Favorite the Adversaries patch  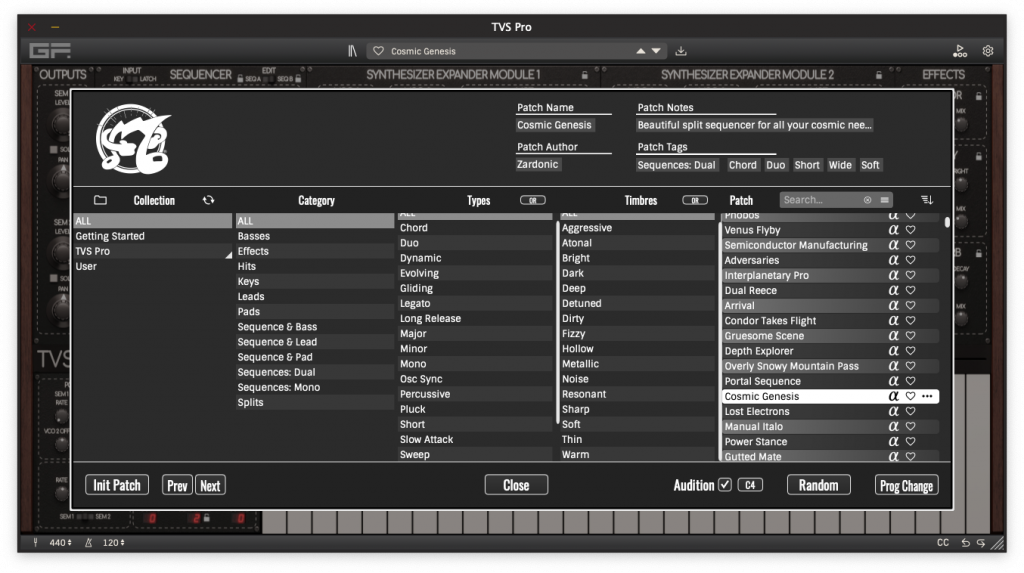(x=910, y=260)
